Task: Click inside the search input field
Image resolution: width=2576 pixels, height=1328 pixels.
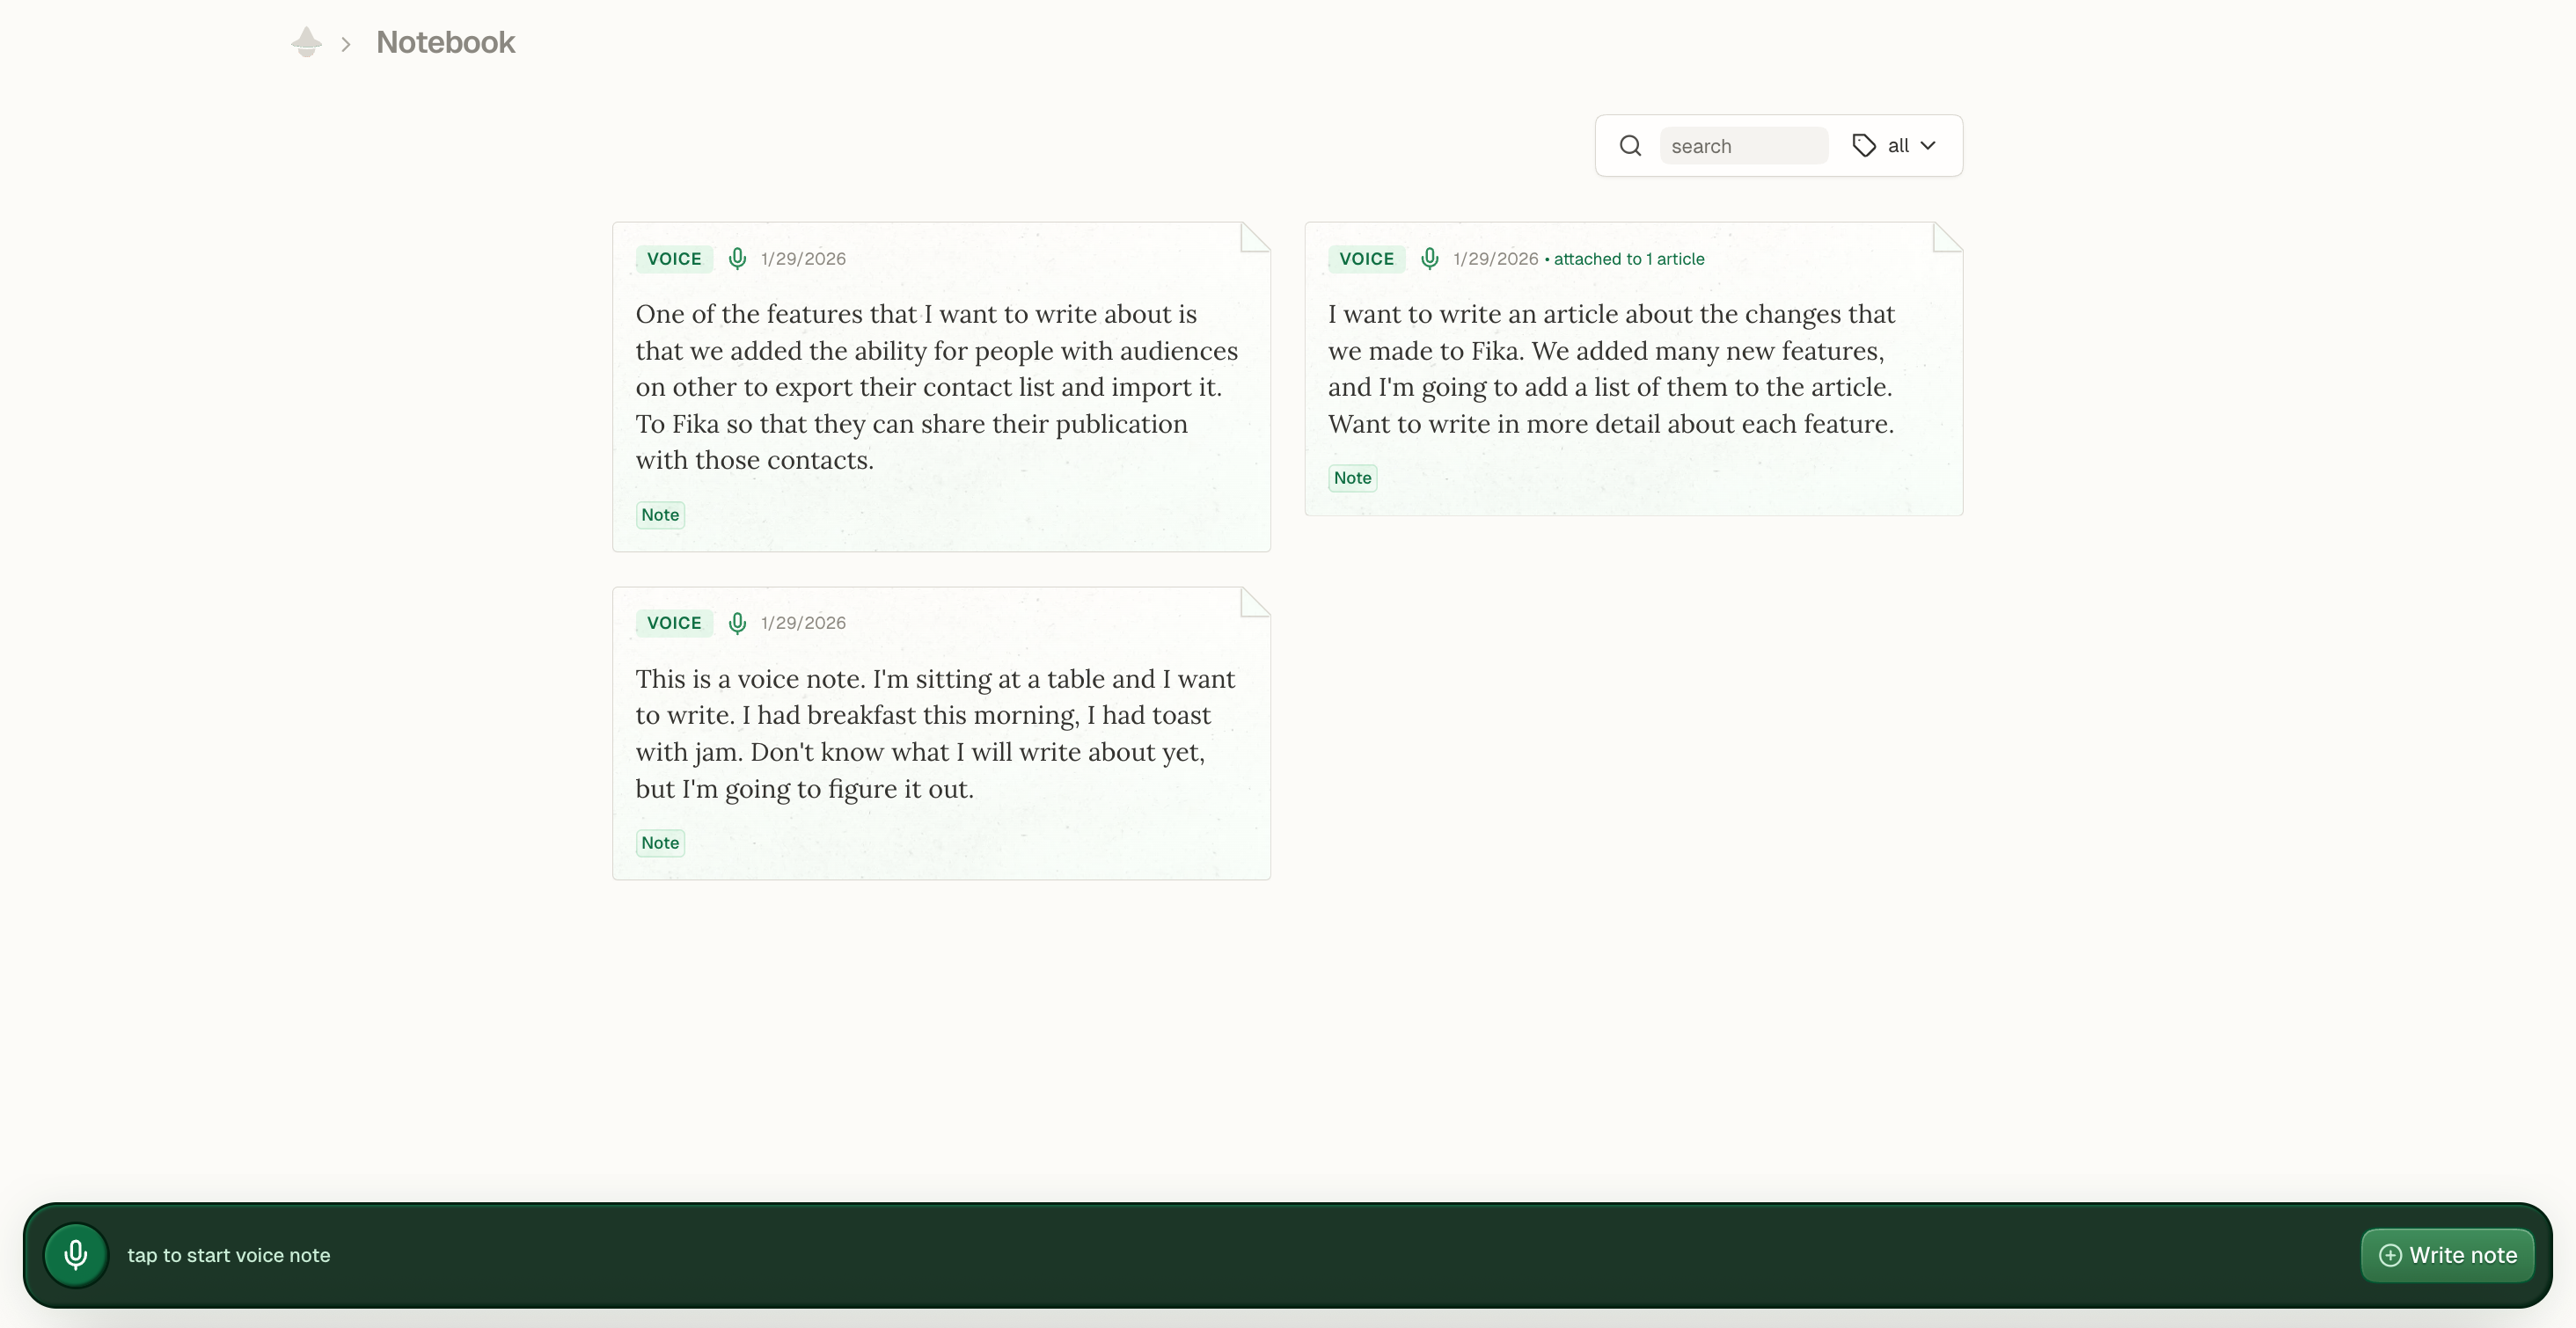Action: tap(1744, 145)
